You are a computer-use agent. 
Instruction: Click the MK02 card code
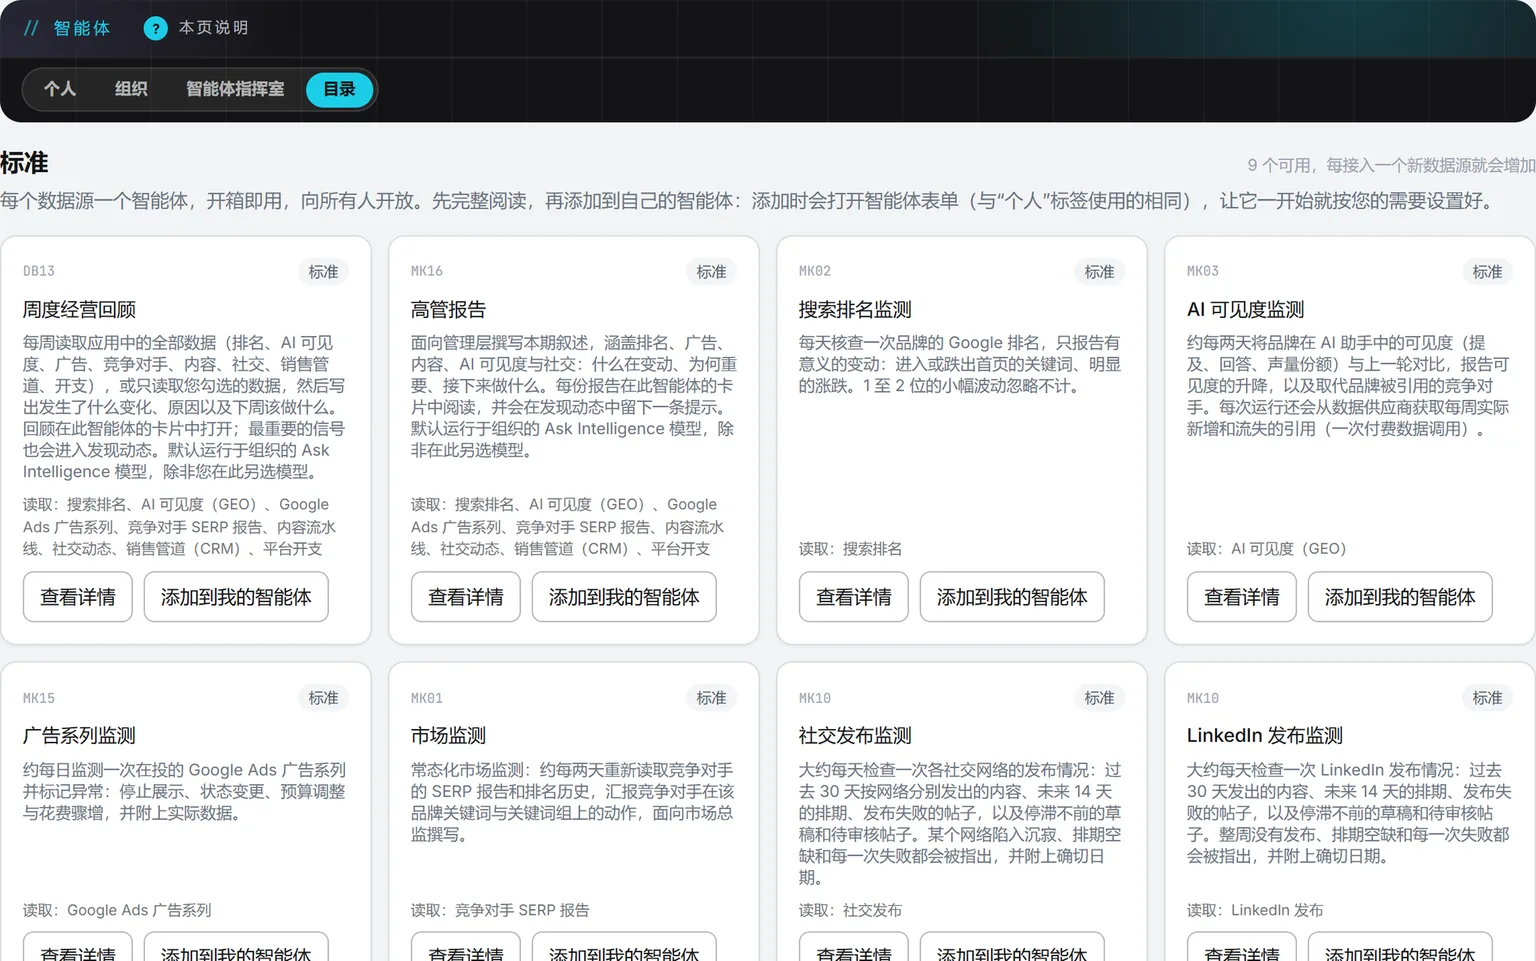tap(815, 271)
